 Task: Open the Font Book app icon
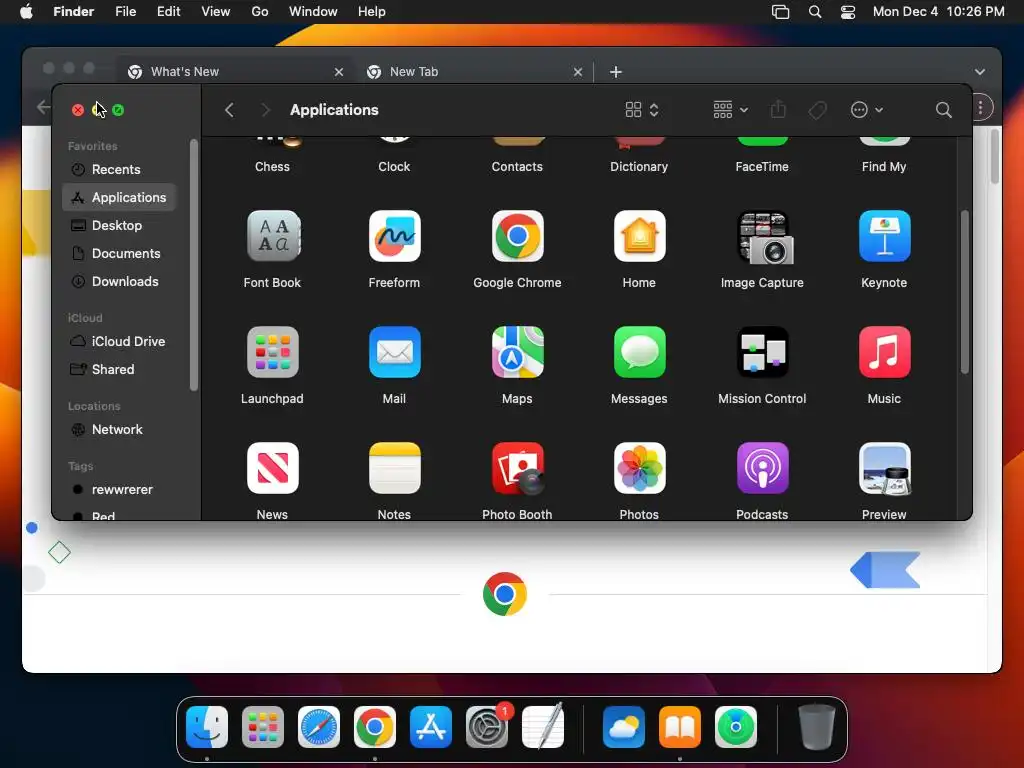tap(273, 236)
